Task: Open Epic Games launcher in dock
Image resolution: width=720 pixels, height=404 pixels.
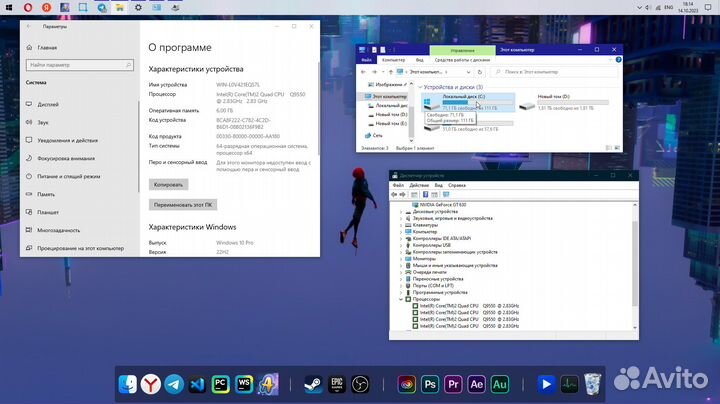Action: coord(337,384)
